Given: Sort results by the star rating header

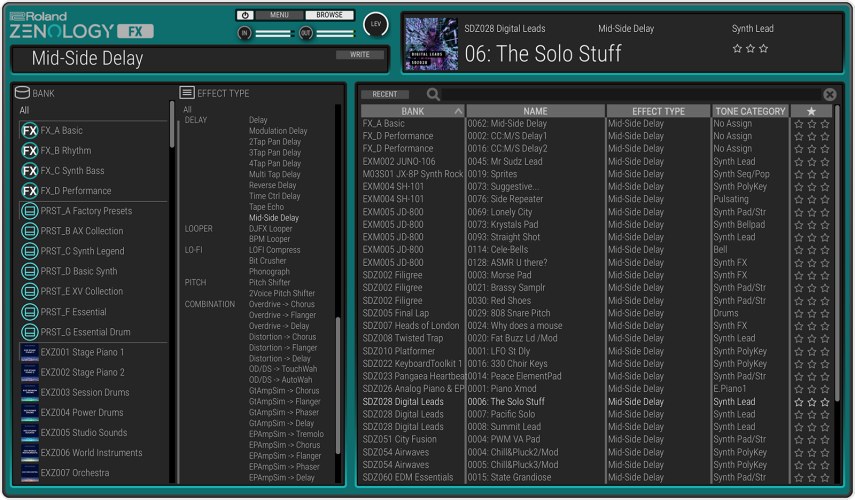Looking at the screenshot, I should [x=811, y=111].
